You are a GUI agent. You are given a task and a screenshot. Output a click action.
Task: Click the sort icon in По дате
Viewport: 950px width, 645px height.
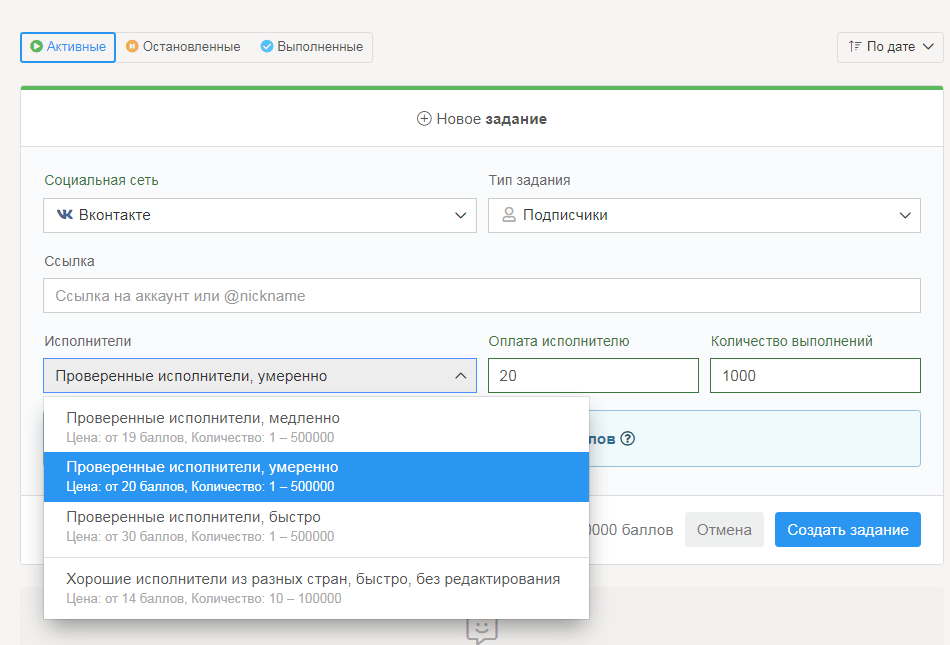coord(854,47)
